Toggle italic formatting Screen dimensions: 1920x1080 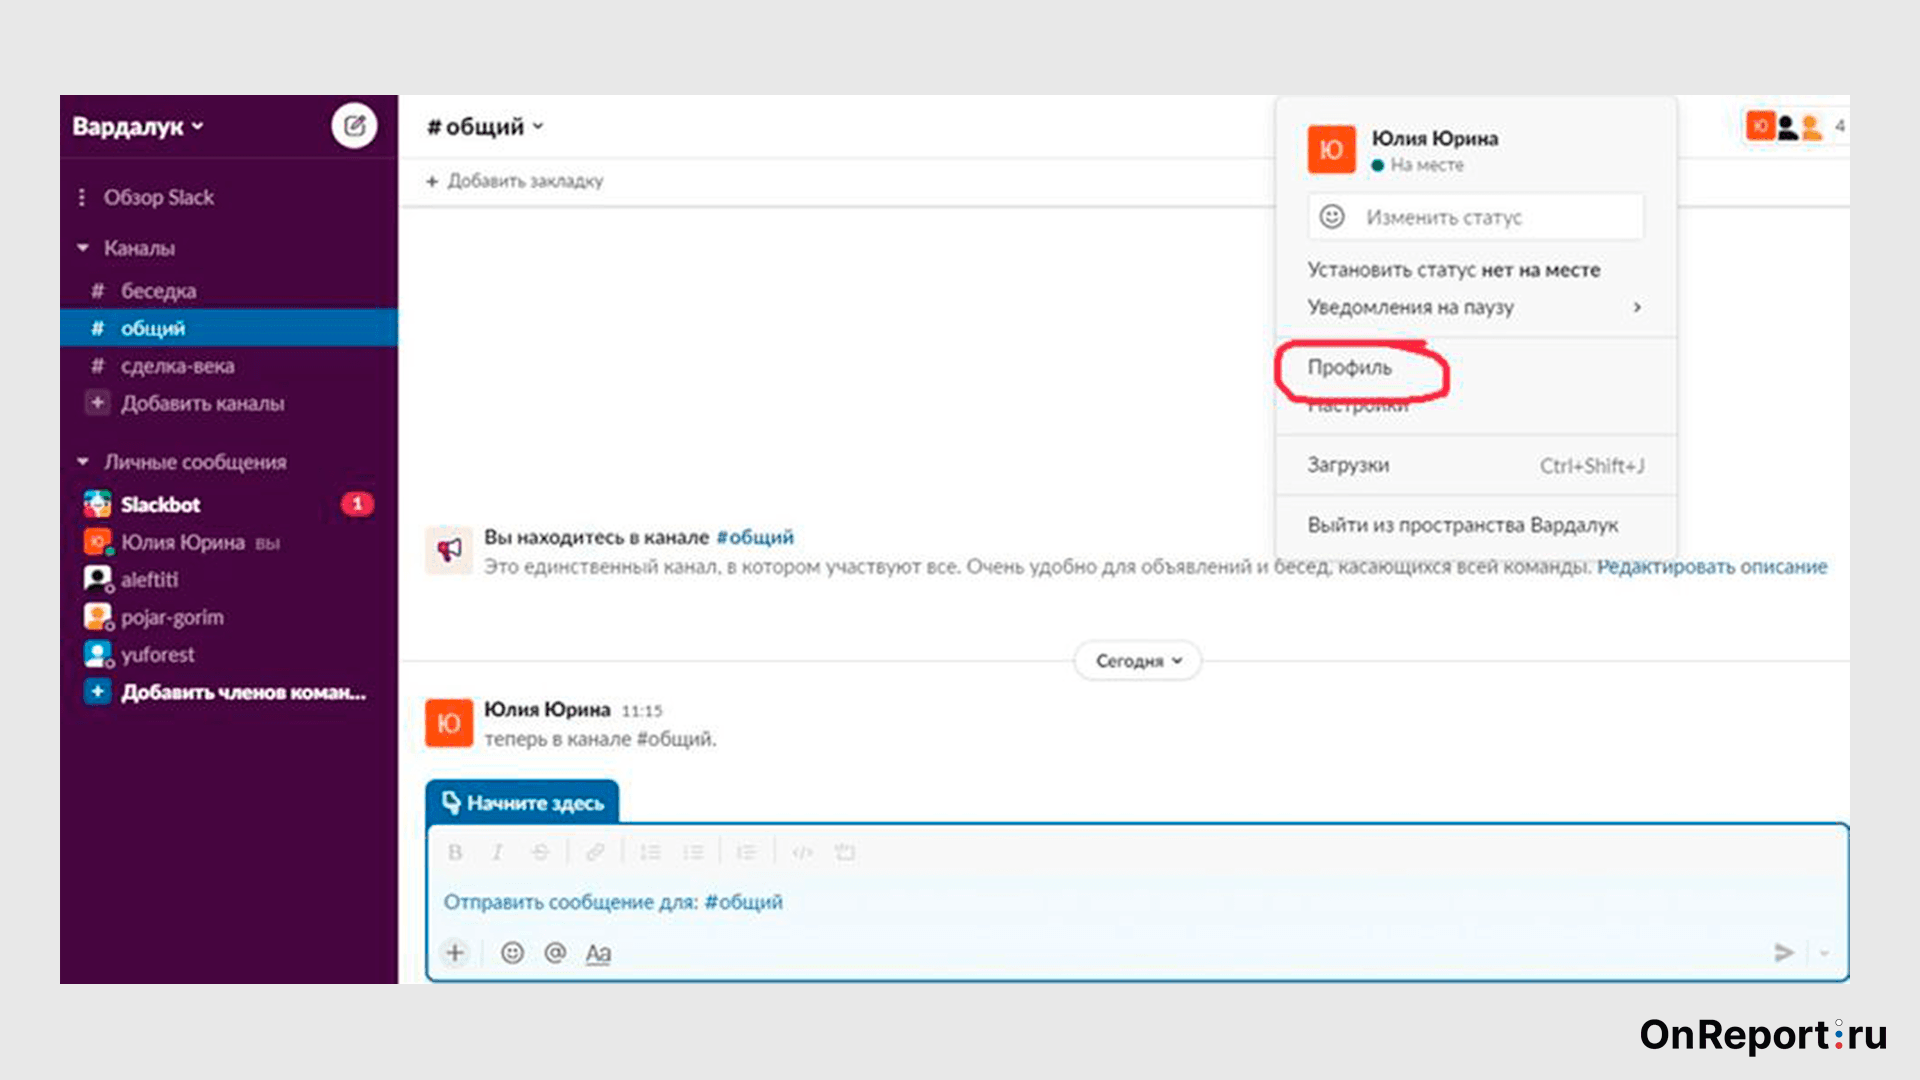[497, 852]
